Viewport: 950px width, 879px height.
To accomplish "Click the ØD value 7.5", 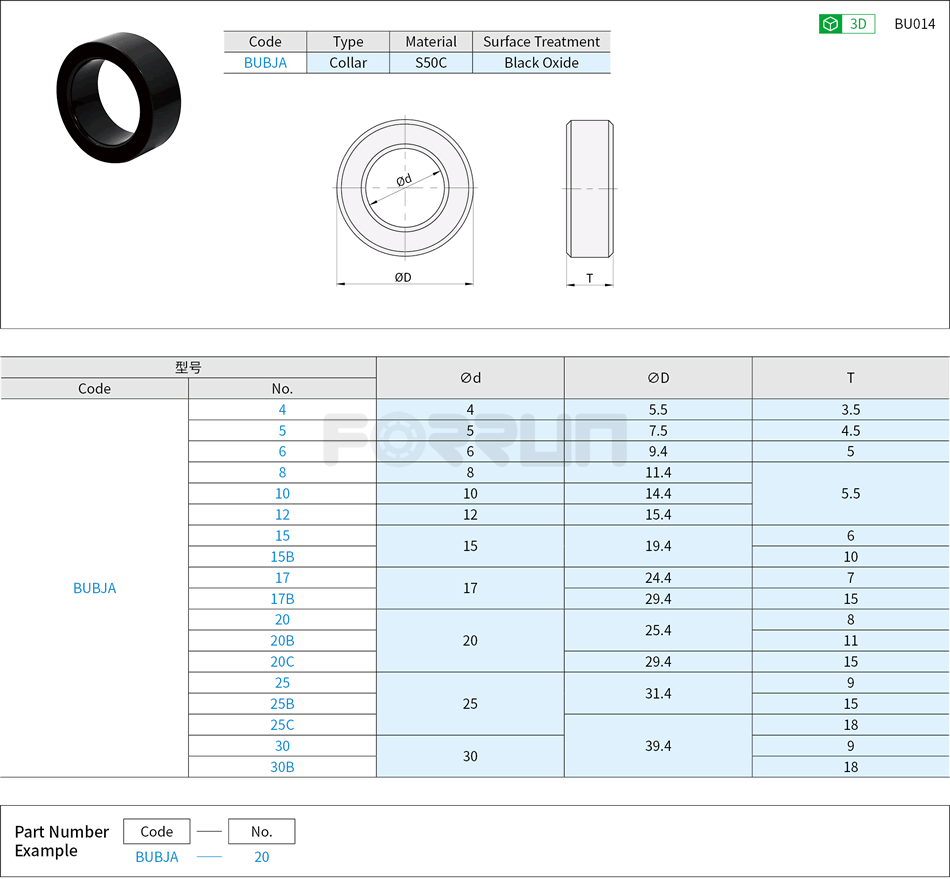I will pos(658,431).
